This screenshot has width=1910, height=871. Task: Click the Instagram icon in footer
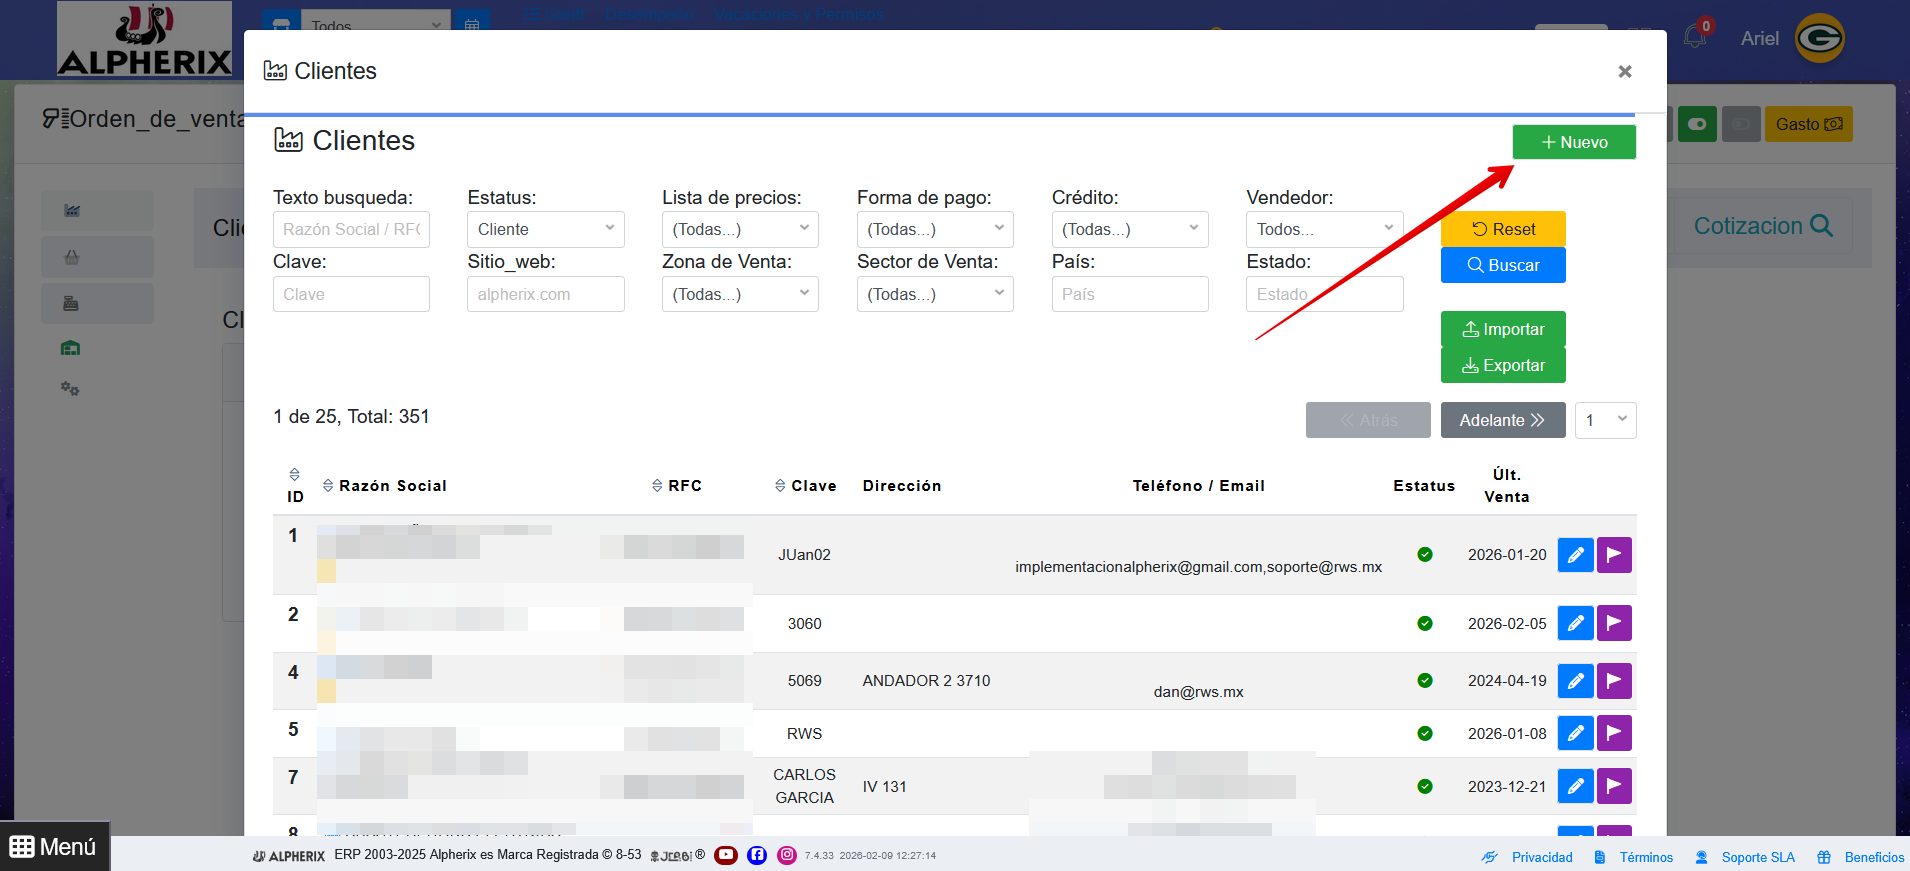pos(787,855)
